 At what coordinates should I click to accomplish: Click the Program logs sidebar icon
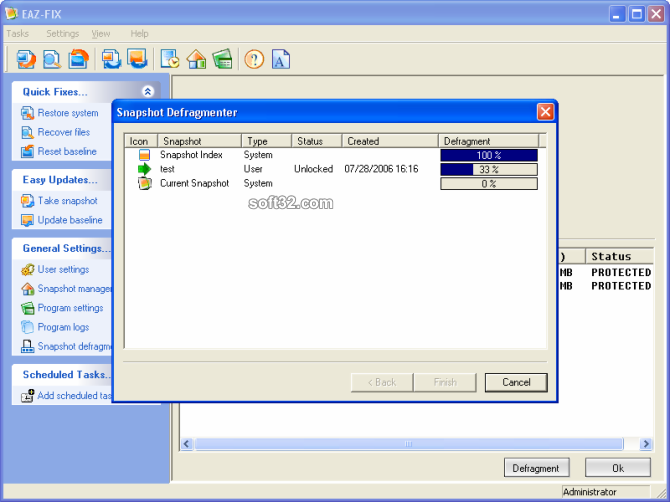(27, 327)
